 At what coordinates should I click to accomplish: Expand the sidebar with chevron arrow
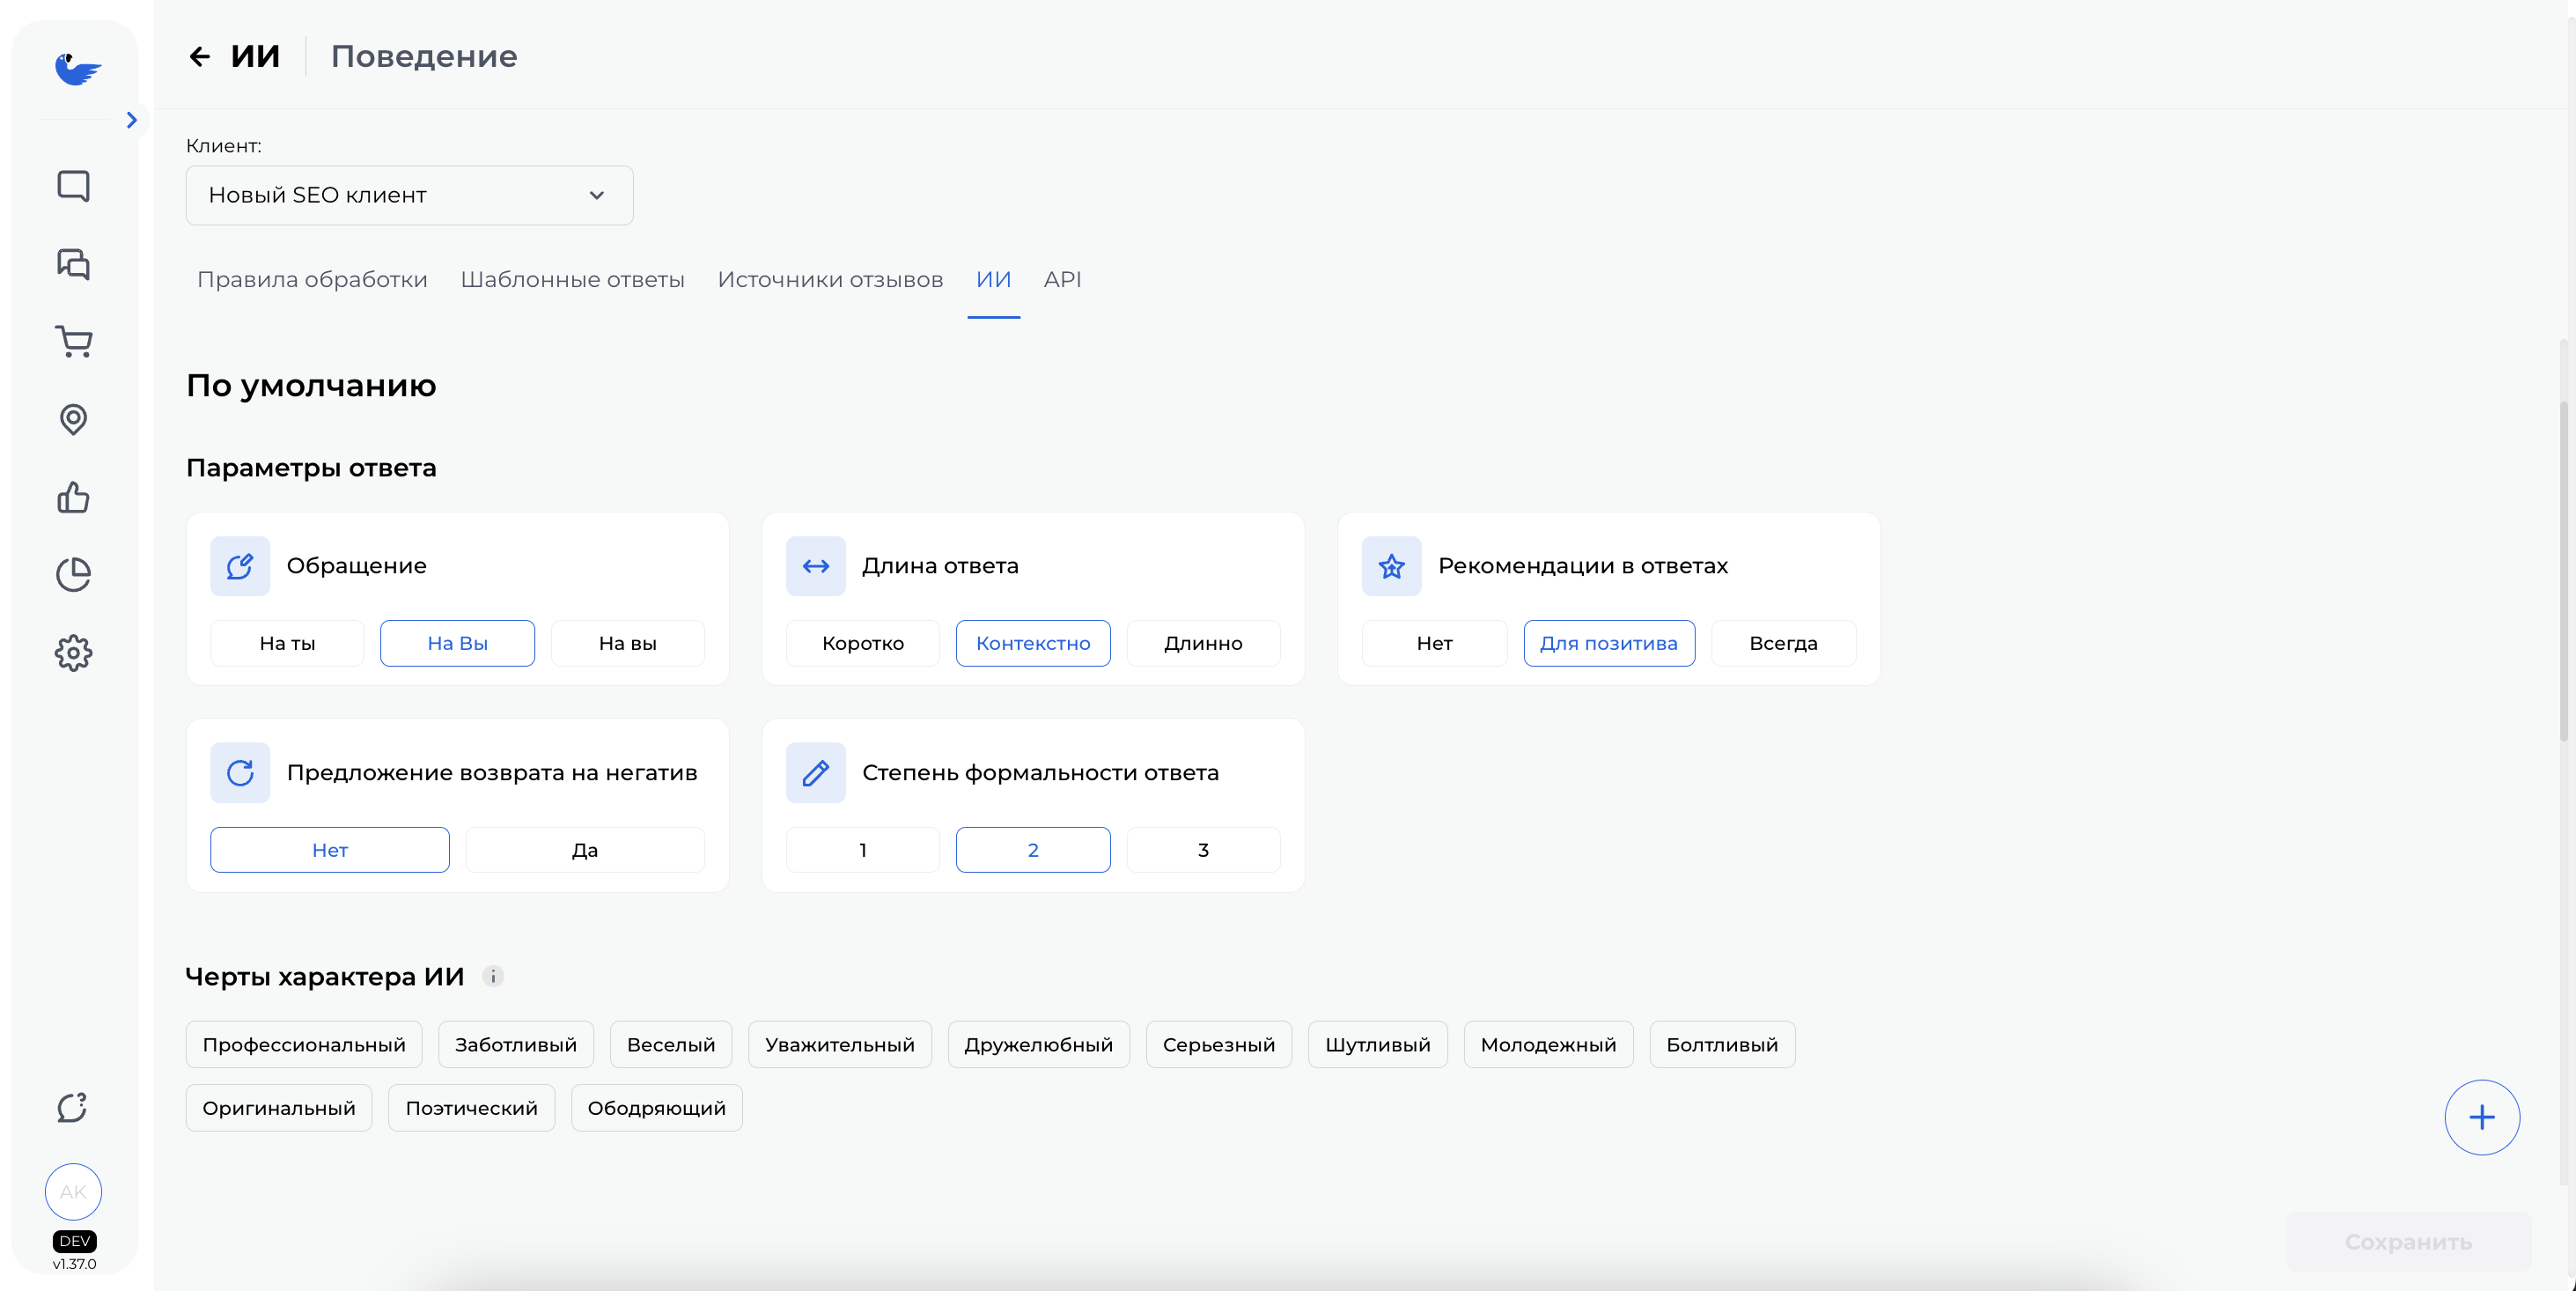[132, 120]
